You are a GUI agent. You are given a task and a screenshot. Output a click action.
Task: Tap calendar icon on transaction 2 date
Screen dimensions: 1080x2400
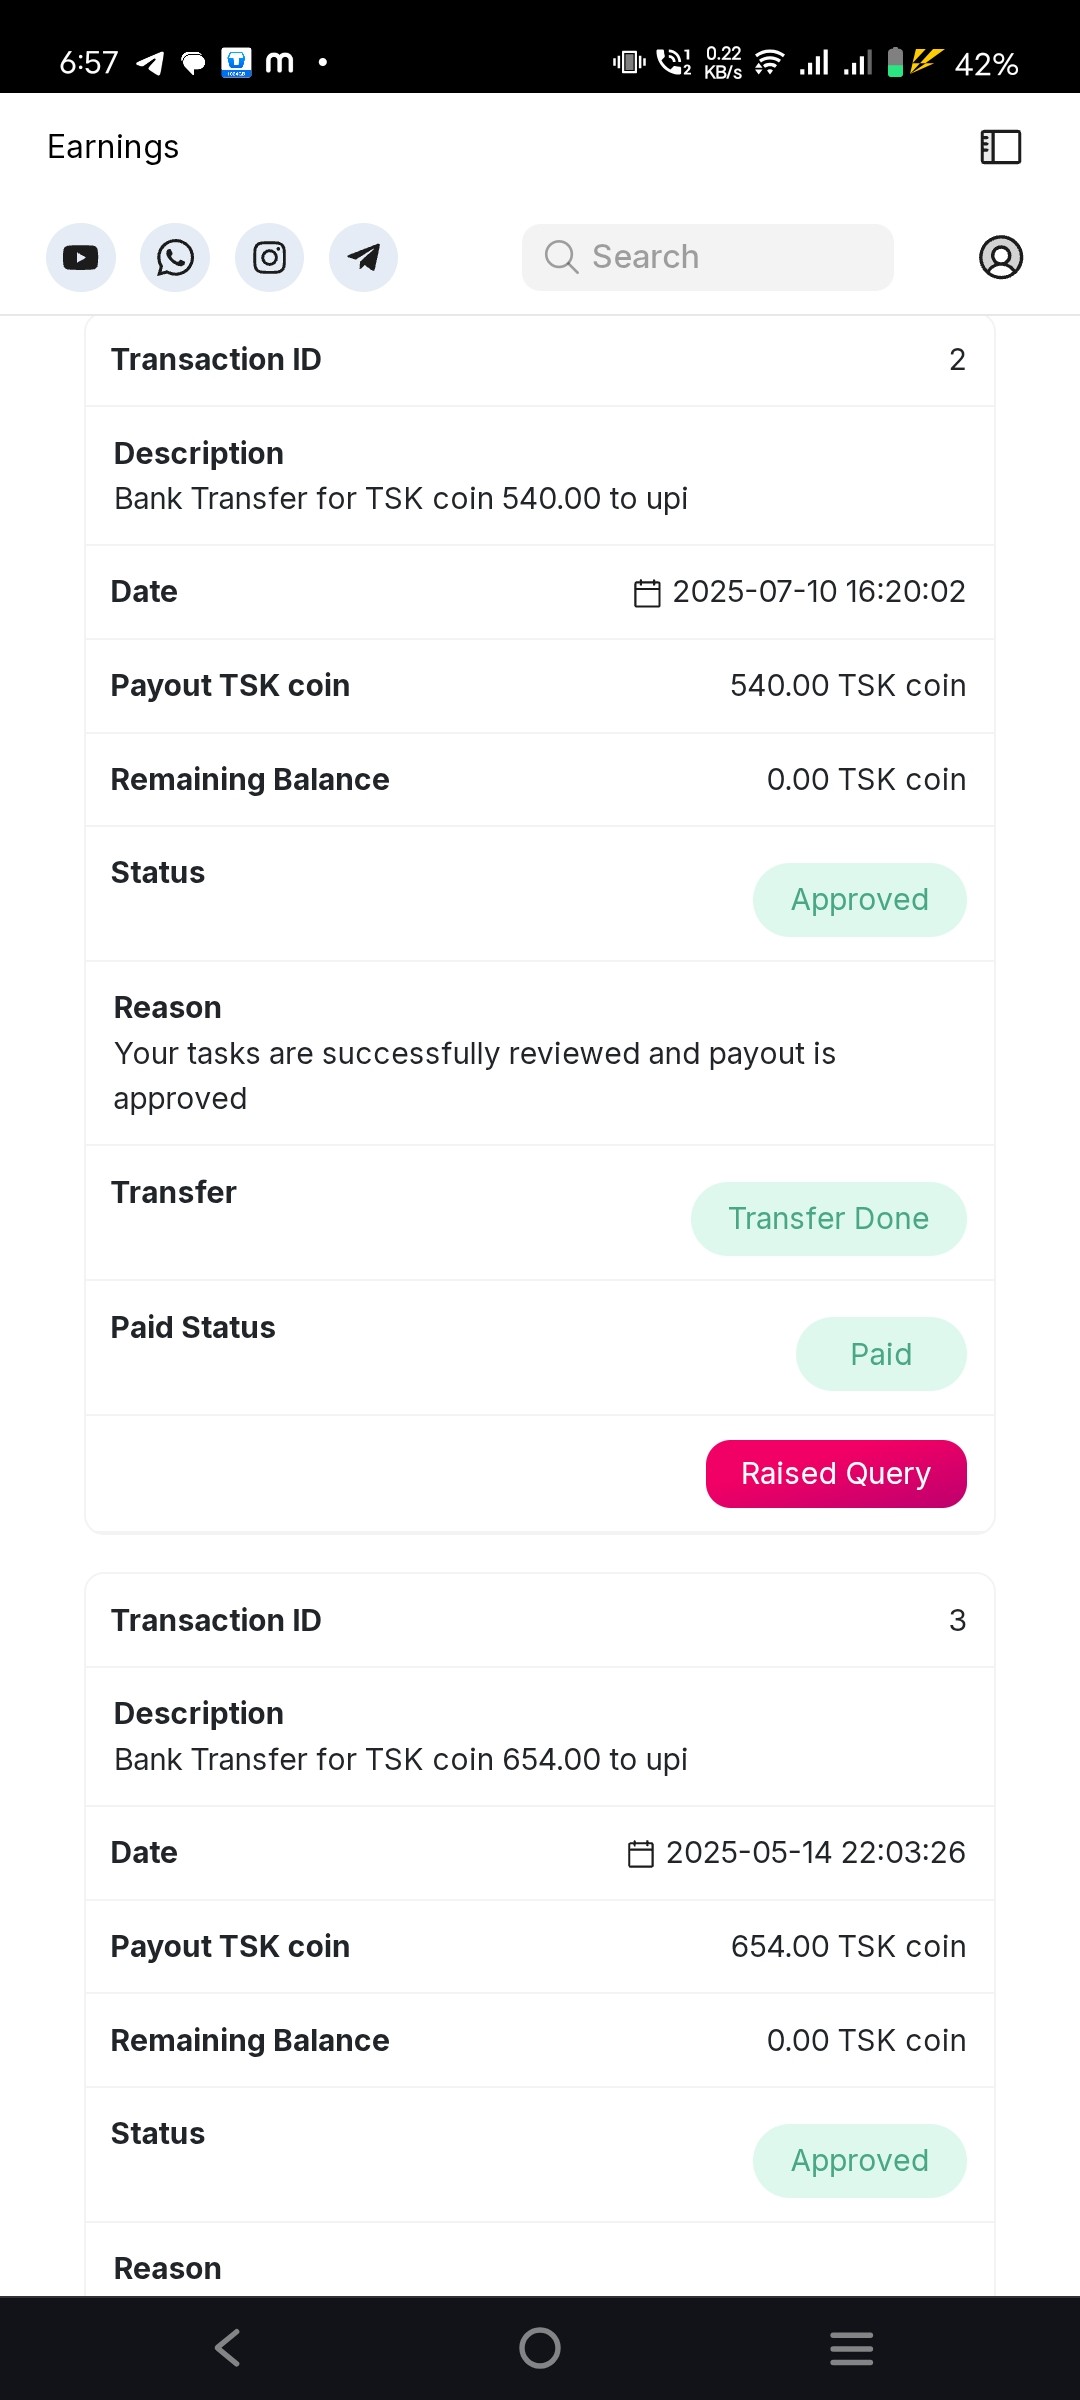click(x=647, y=593)
